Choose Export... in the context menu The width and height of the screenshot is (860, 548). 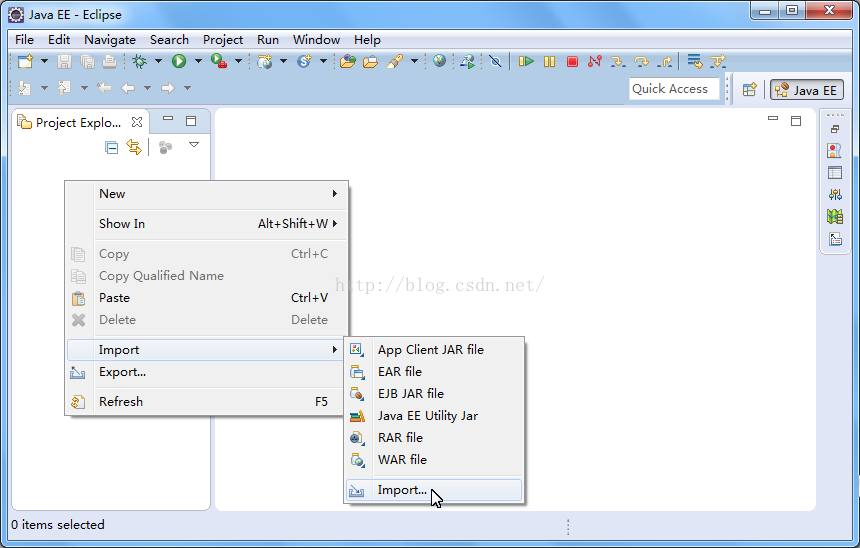pyautogui.click(x=207, y=372)
